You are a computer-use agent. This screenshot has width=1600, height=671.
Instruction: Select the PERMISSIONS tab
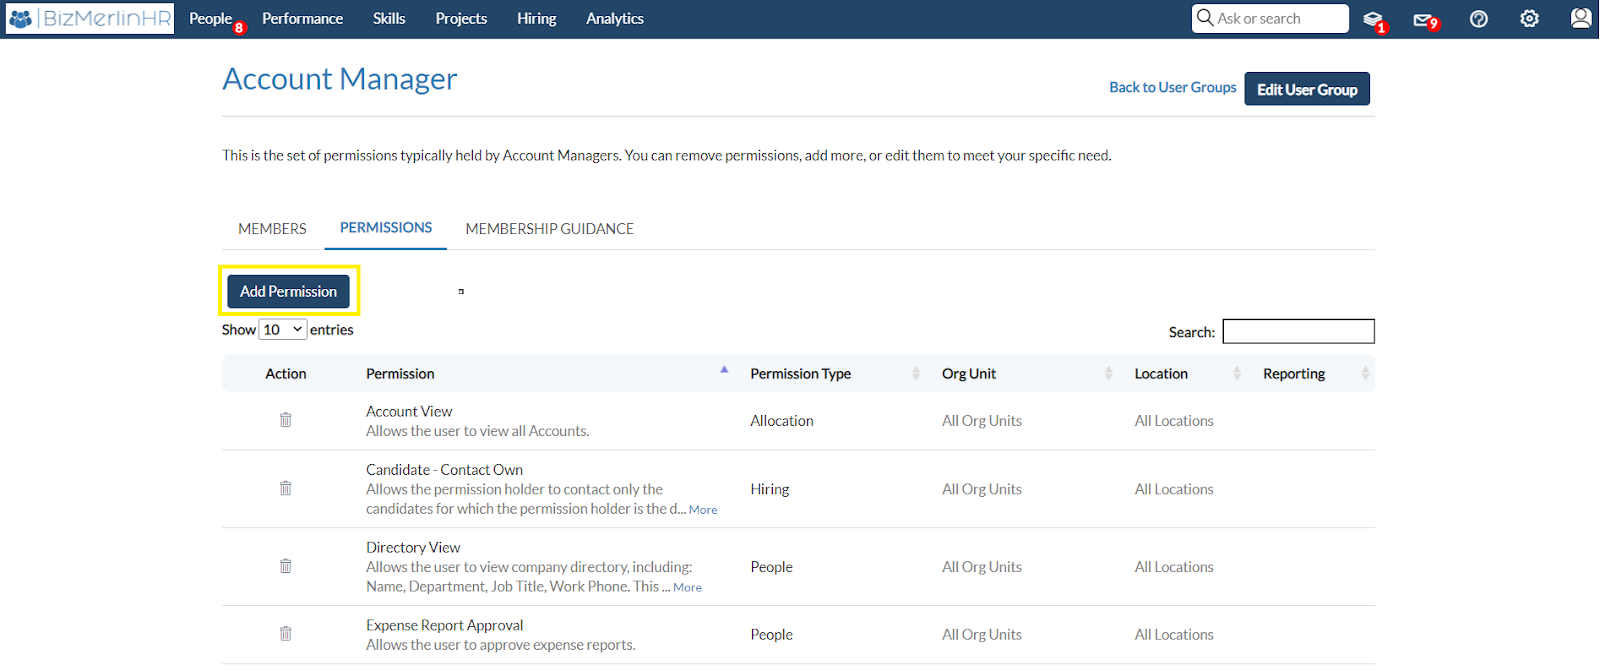[x=386, y=228]
